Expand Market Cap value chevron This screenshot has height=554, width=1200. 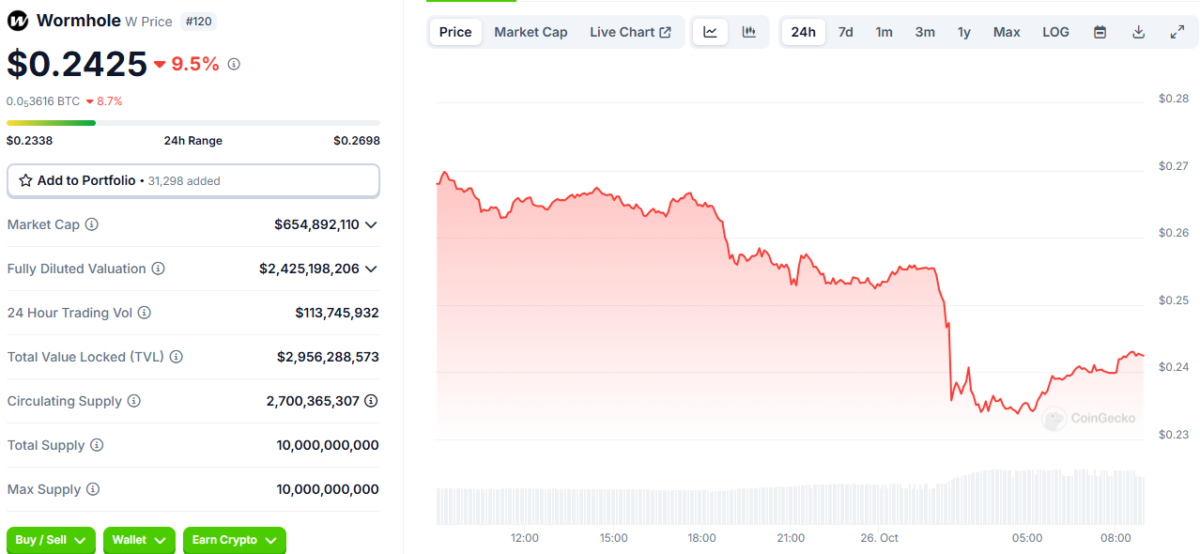(x=372, y=225)
